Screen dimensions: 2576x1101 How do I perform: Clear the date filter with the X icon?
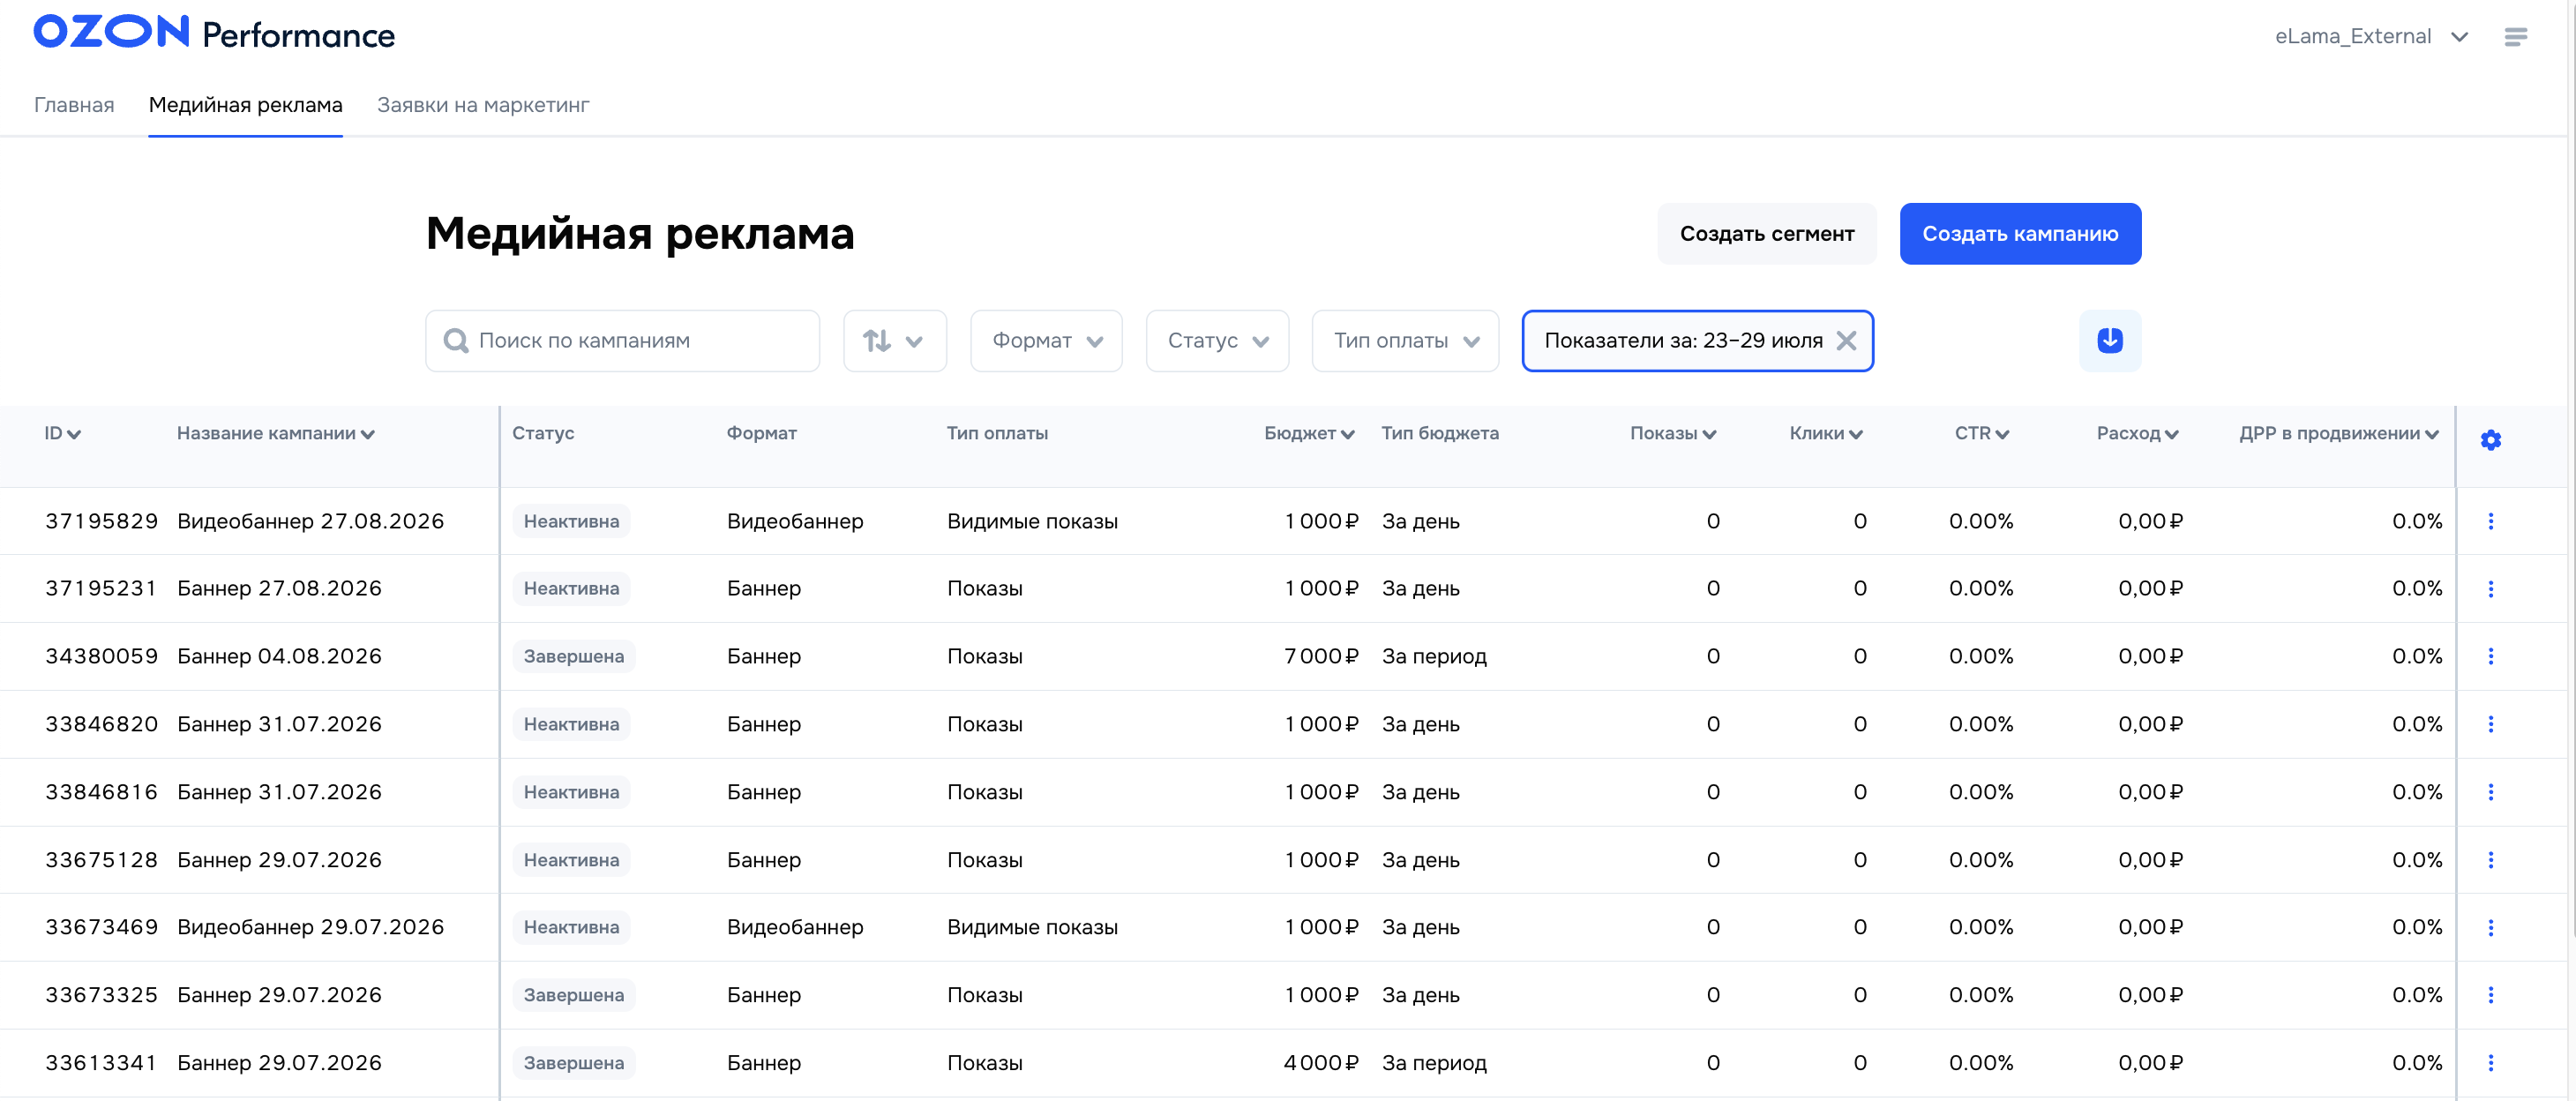pos(1846,341)
